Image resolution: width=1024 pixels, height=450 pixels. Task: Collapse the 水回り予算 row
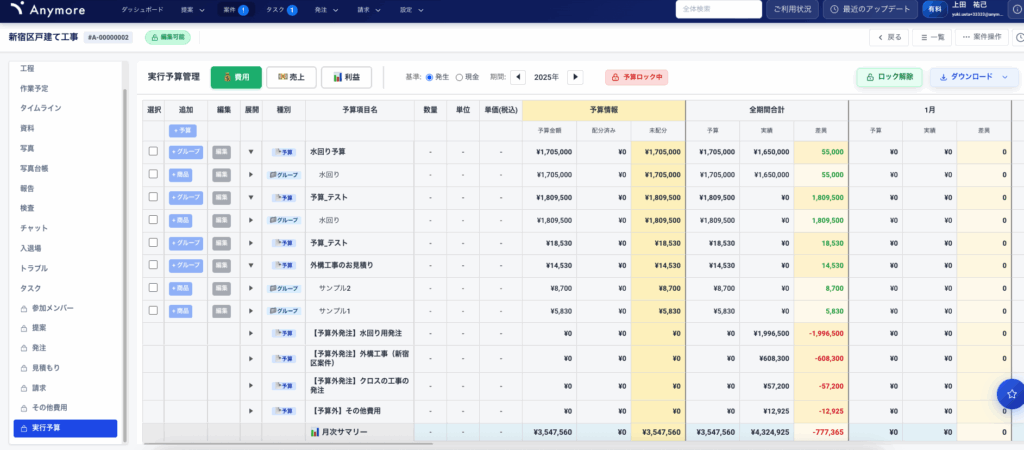coord(251,152)
